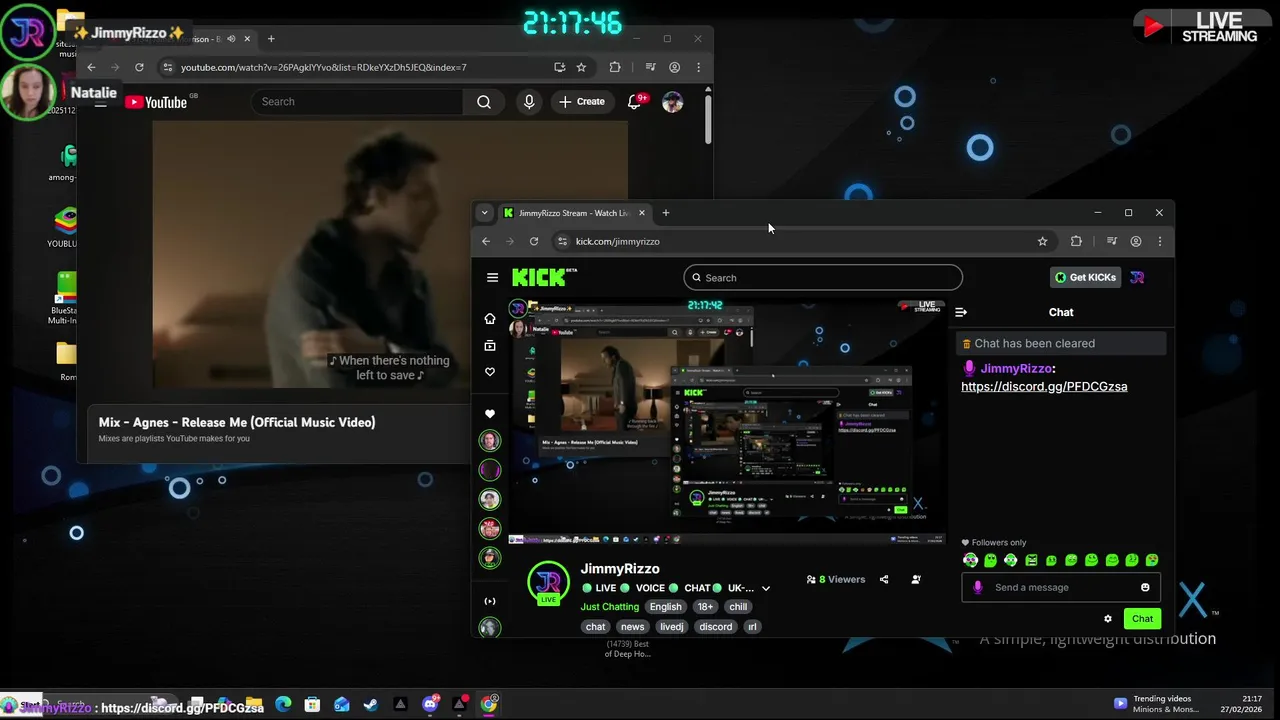Click the green Chat send button
The width and height of the screenshot is (1280, 720).
[1142, 619]
